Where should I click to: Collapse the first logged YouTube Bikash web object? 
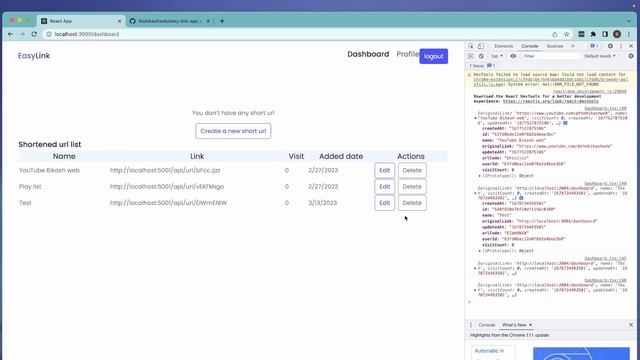click(475, 118)
